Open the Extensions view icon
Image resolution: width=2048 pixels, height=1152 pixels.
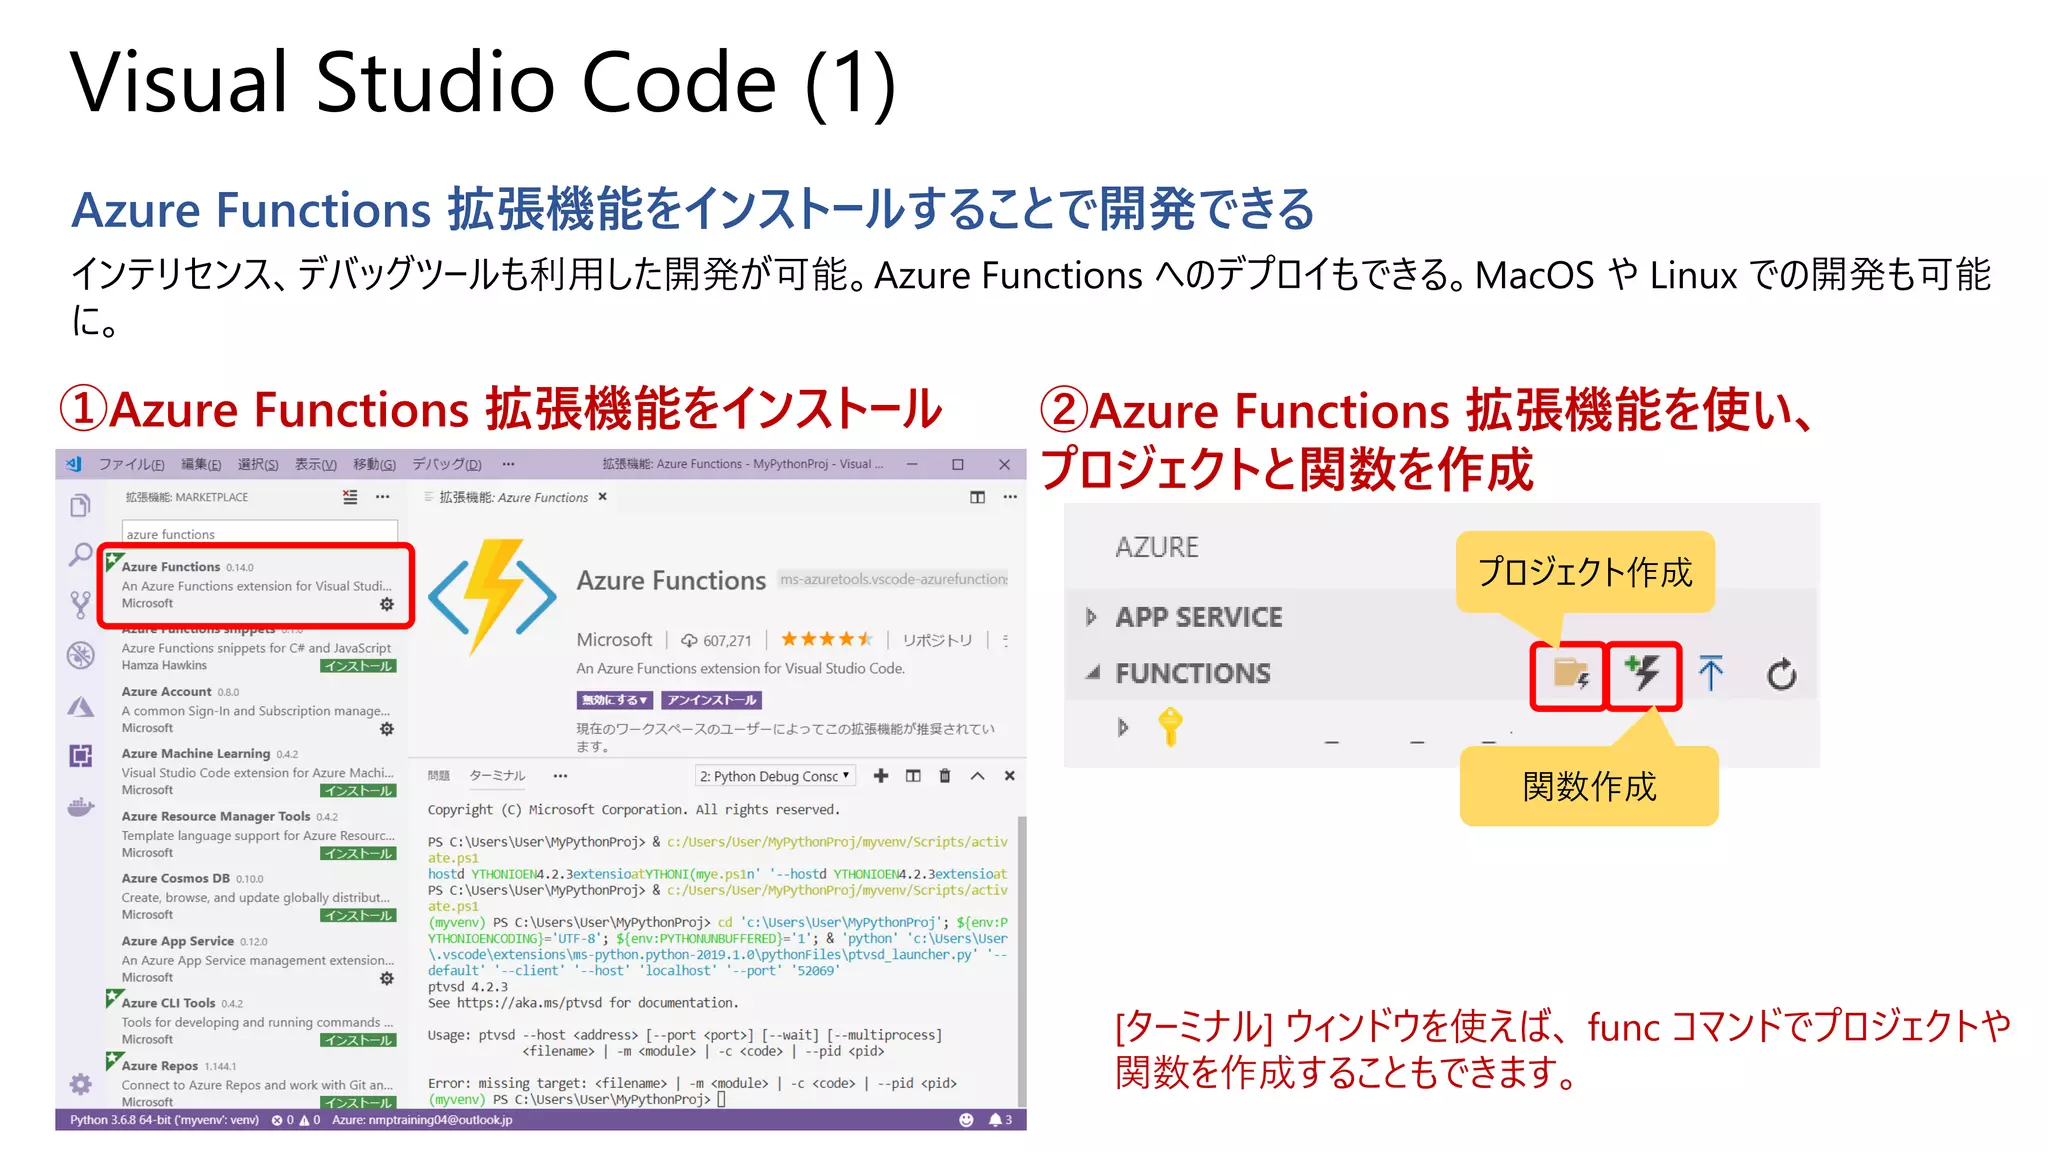click(80, 755)
